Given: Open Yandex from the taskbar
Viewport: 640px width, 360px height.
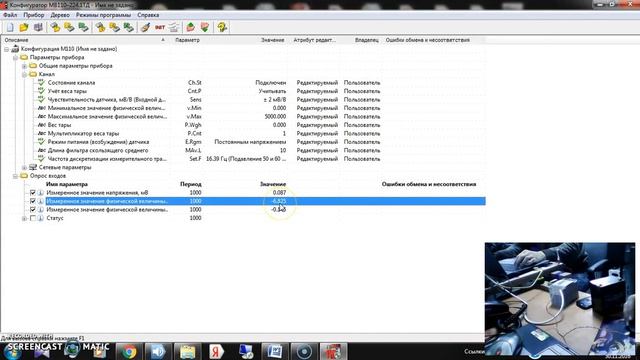Looking at the screenshot, I should 216,351.
